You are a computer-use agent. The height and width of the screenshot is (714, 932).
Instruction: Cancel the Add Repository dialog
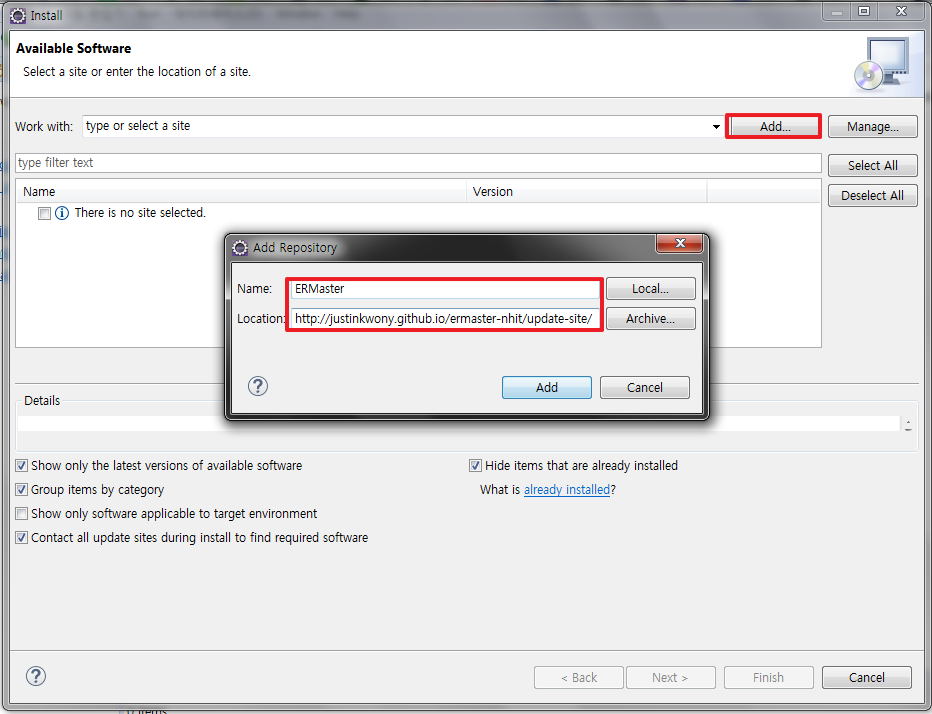(644, 388)
